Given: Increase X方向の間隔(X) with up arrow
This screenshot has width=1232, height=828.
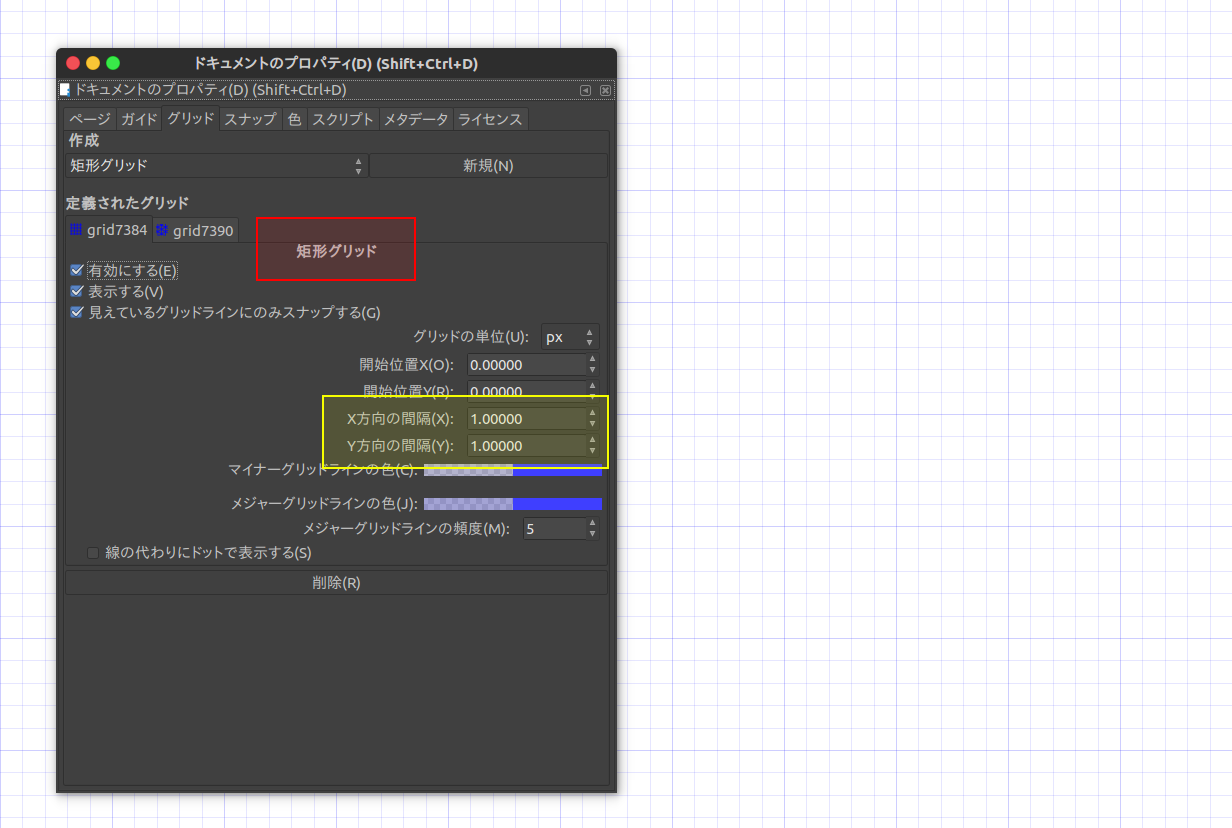Looking at the screenshot, I should coord(593,413).
